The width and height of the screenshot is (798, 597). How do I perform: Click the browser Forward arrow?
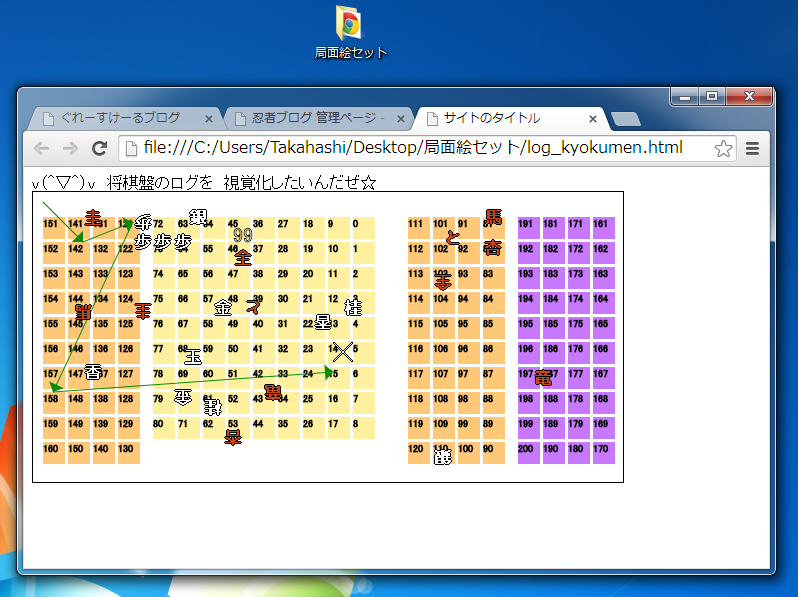[x=70, y=148]
